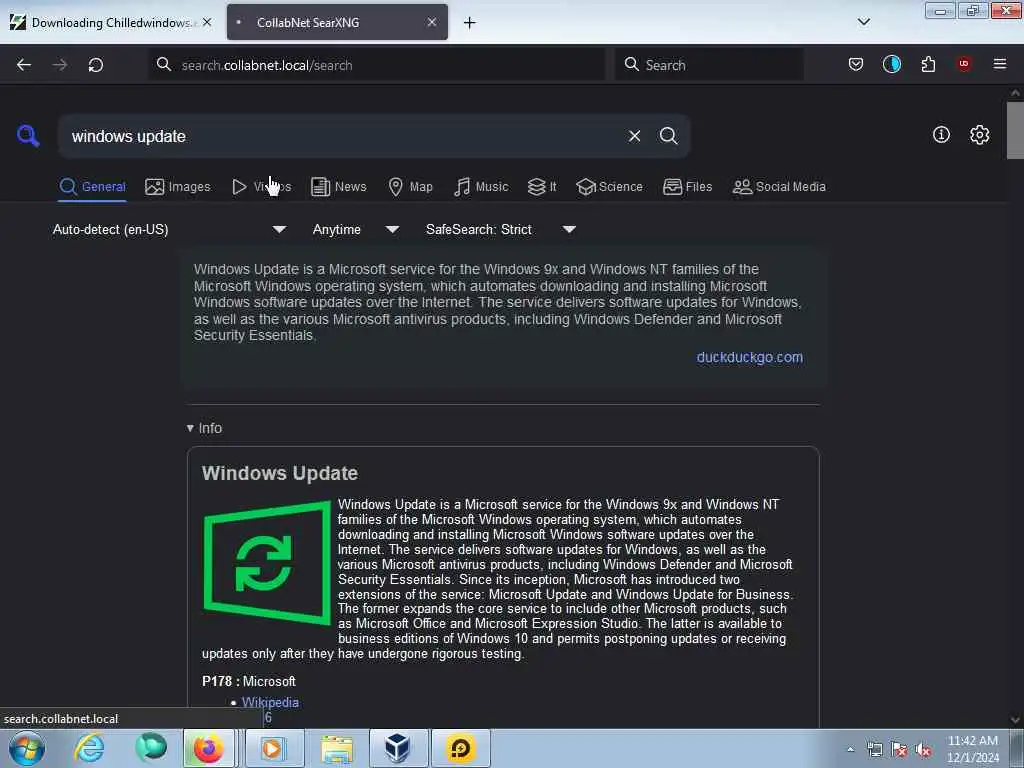The image size is (1024, 768).
Task: Select the It search category
Action: coord(542,187)
